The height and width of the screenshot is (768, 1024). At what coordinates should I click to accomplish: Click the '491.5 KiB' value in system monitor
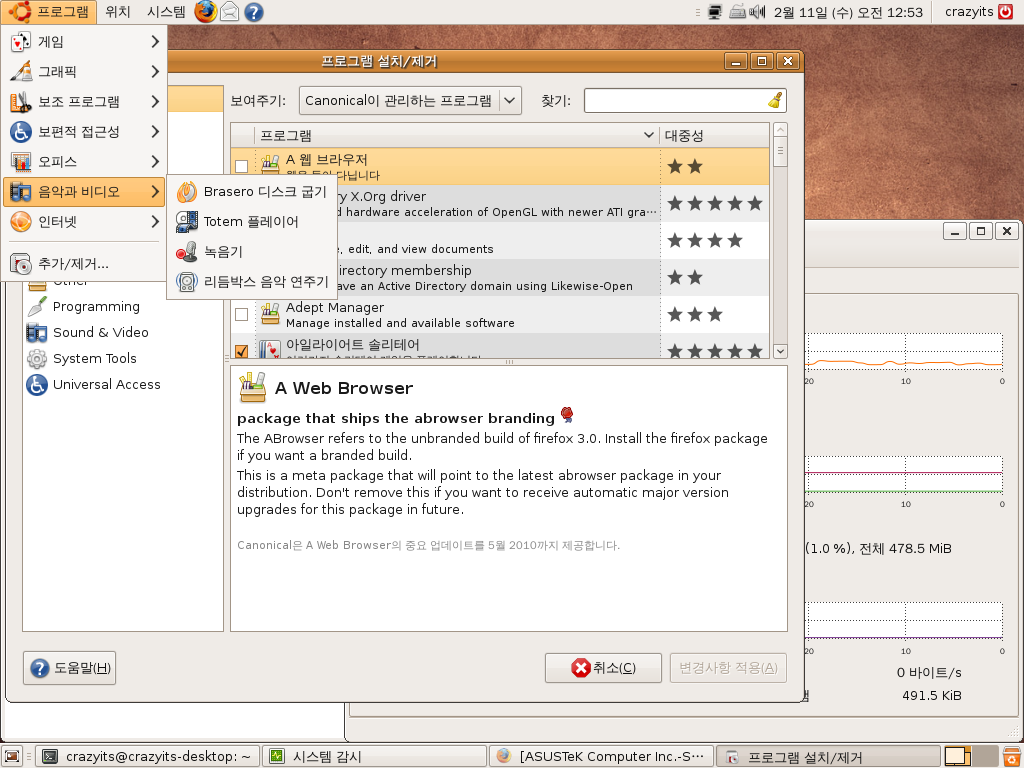(x=932, y=696)
